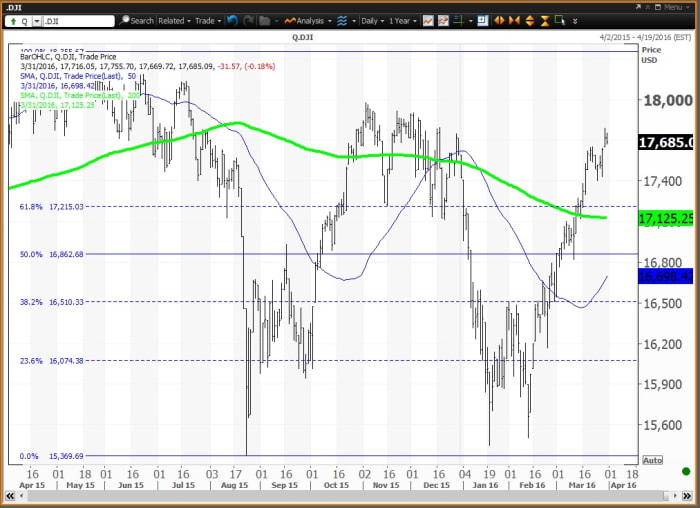The height and width of the screenshot is (508, 700).
Task: Click the green up-arrow quote icon
Action: pos(13,21)
